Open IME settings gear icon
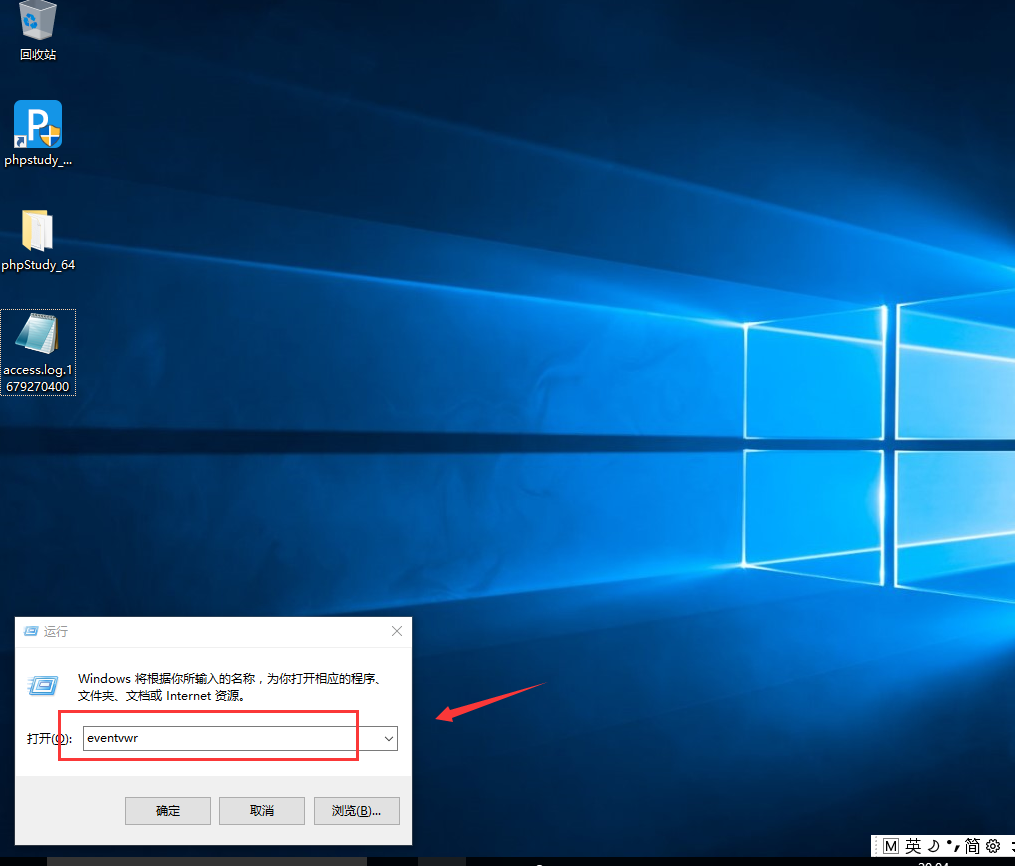1015x866 pixels. (992, 846)
